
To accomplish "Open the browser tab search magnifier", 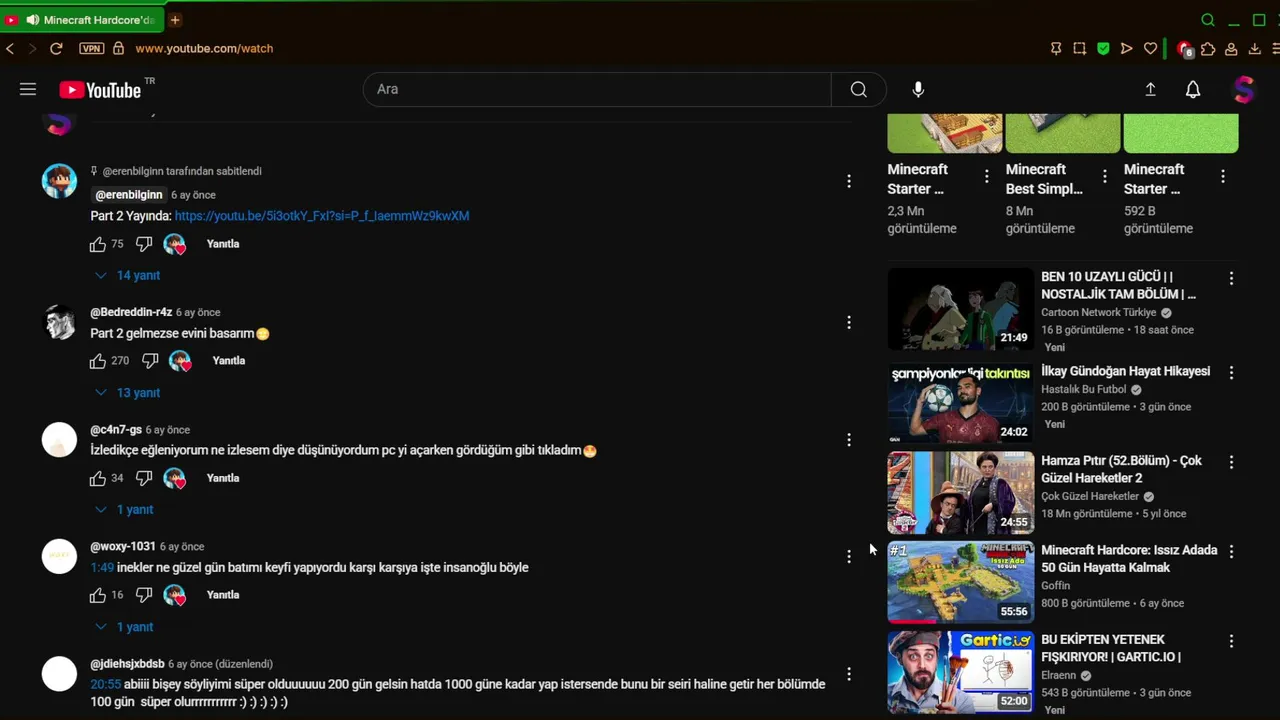I will click(1208, 20).
